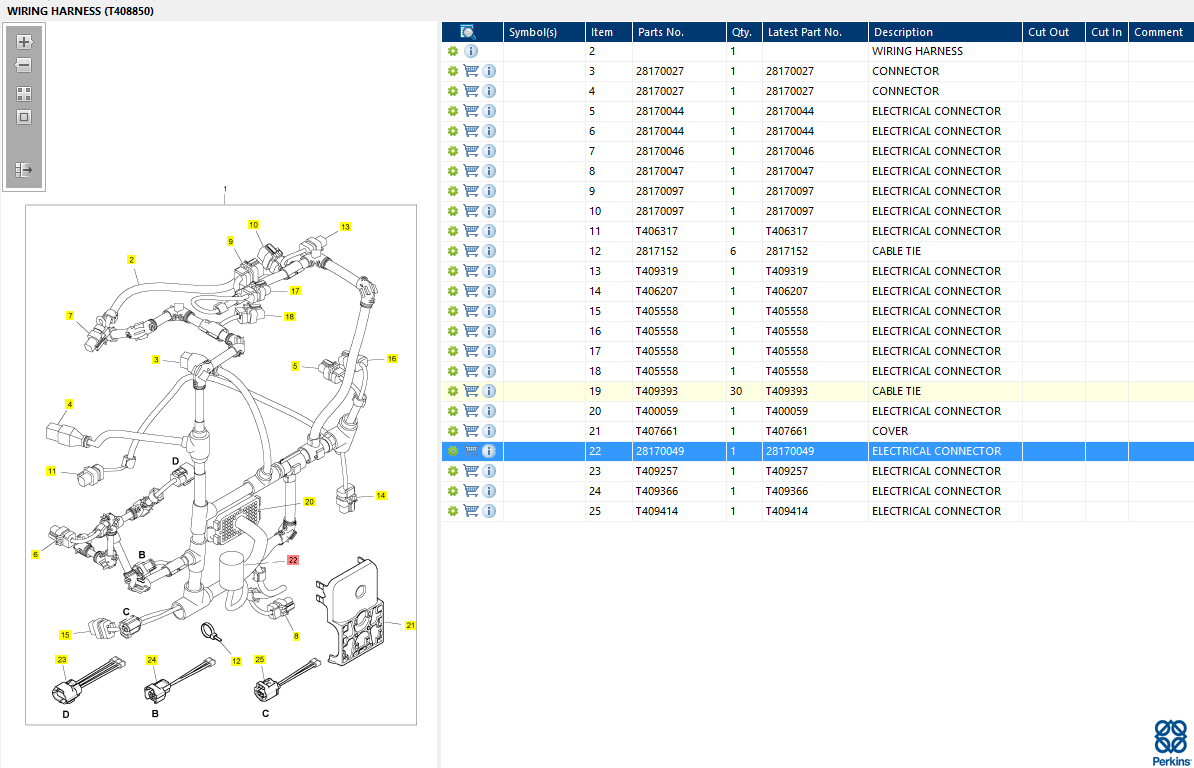Click the zoom out minus button

[x=24, y=65]
